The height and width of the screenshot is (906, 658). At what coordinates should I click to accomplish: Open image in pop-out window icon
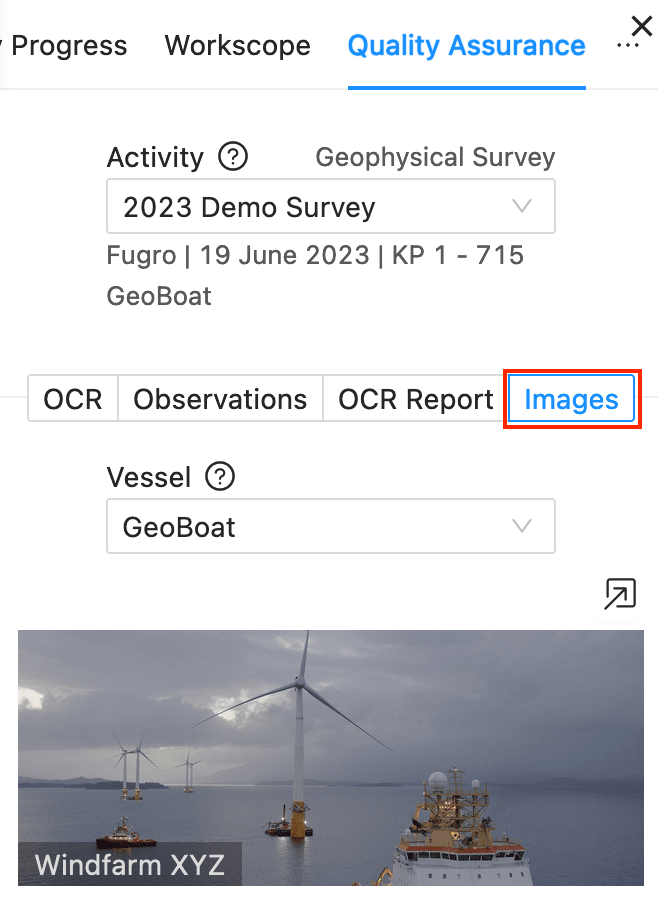(x=620, y=594)
